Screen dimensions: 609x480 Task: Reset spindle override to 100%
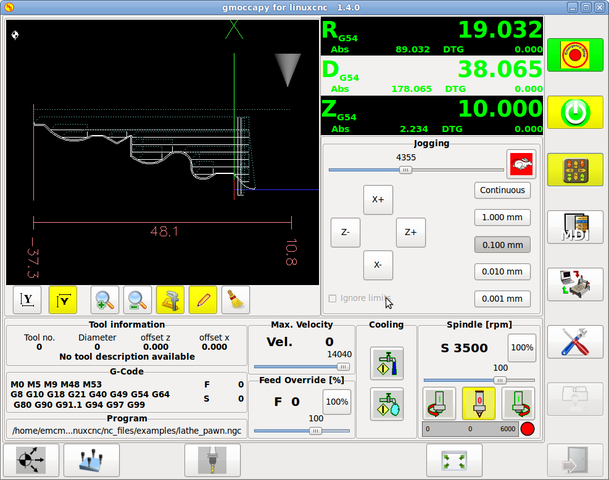[521, 349]
